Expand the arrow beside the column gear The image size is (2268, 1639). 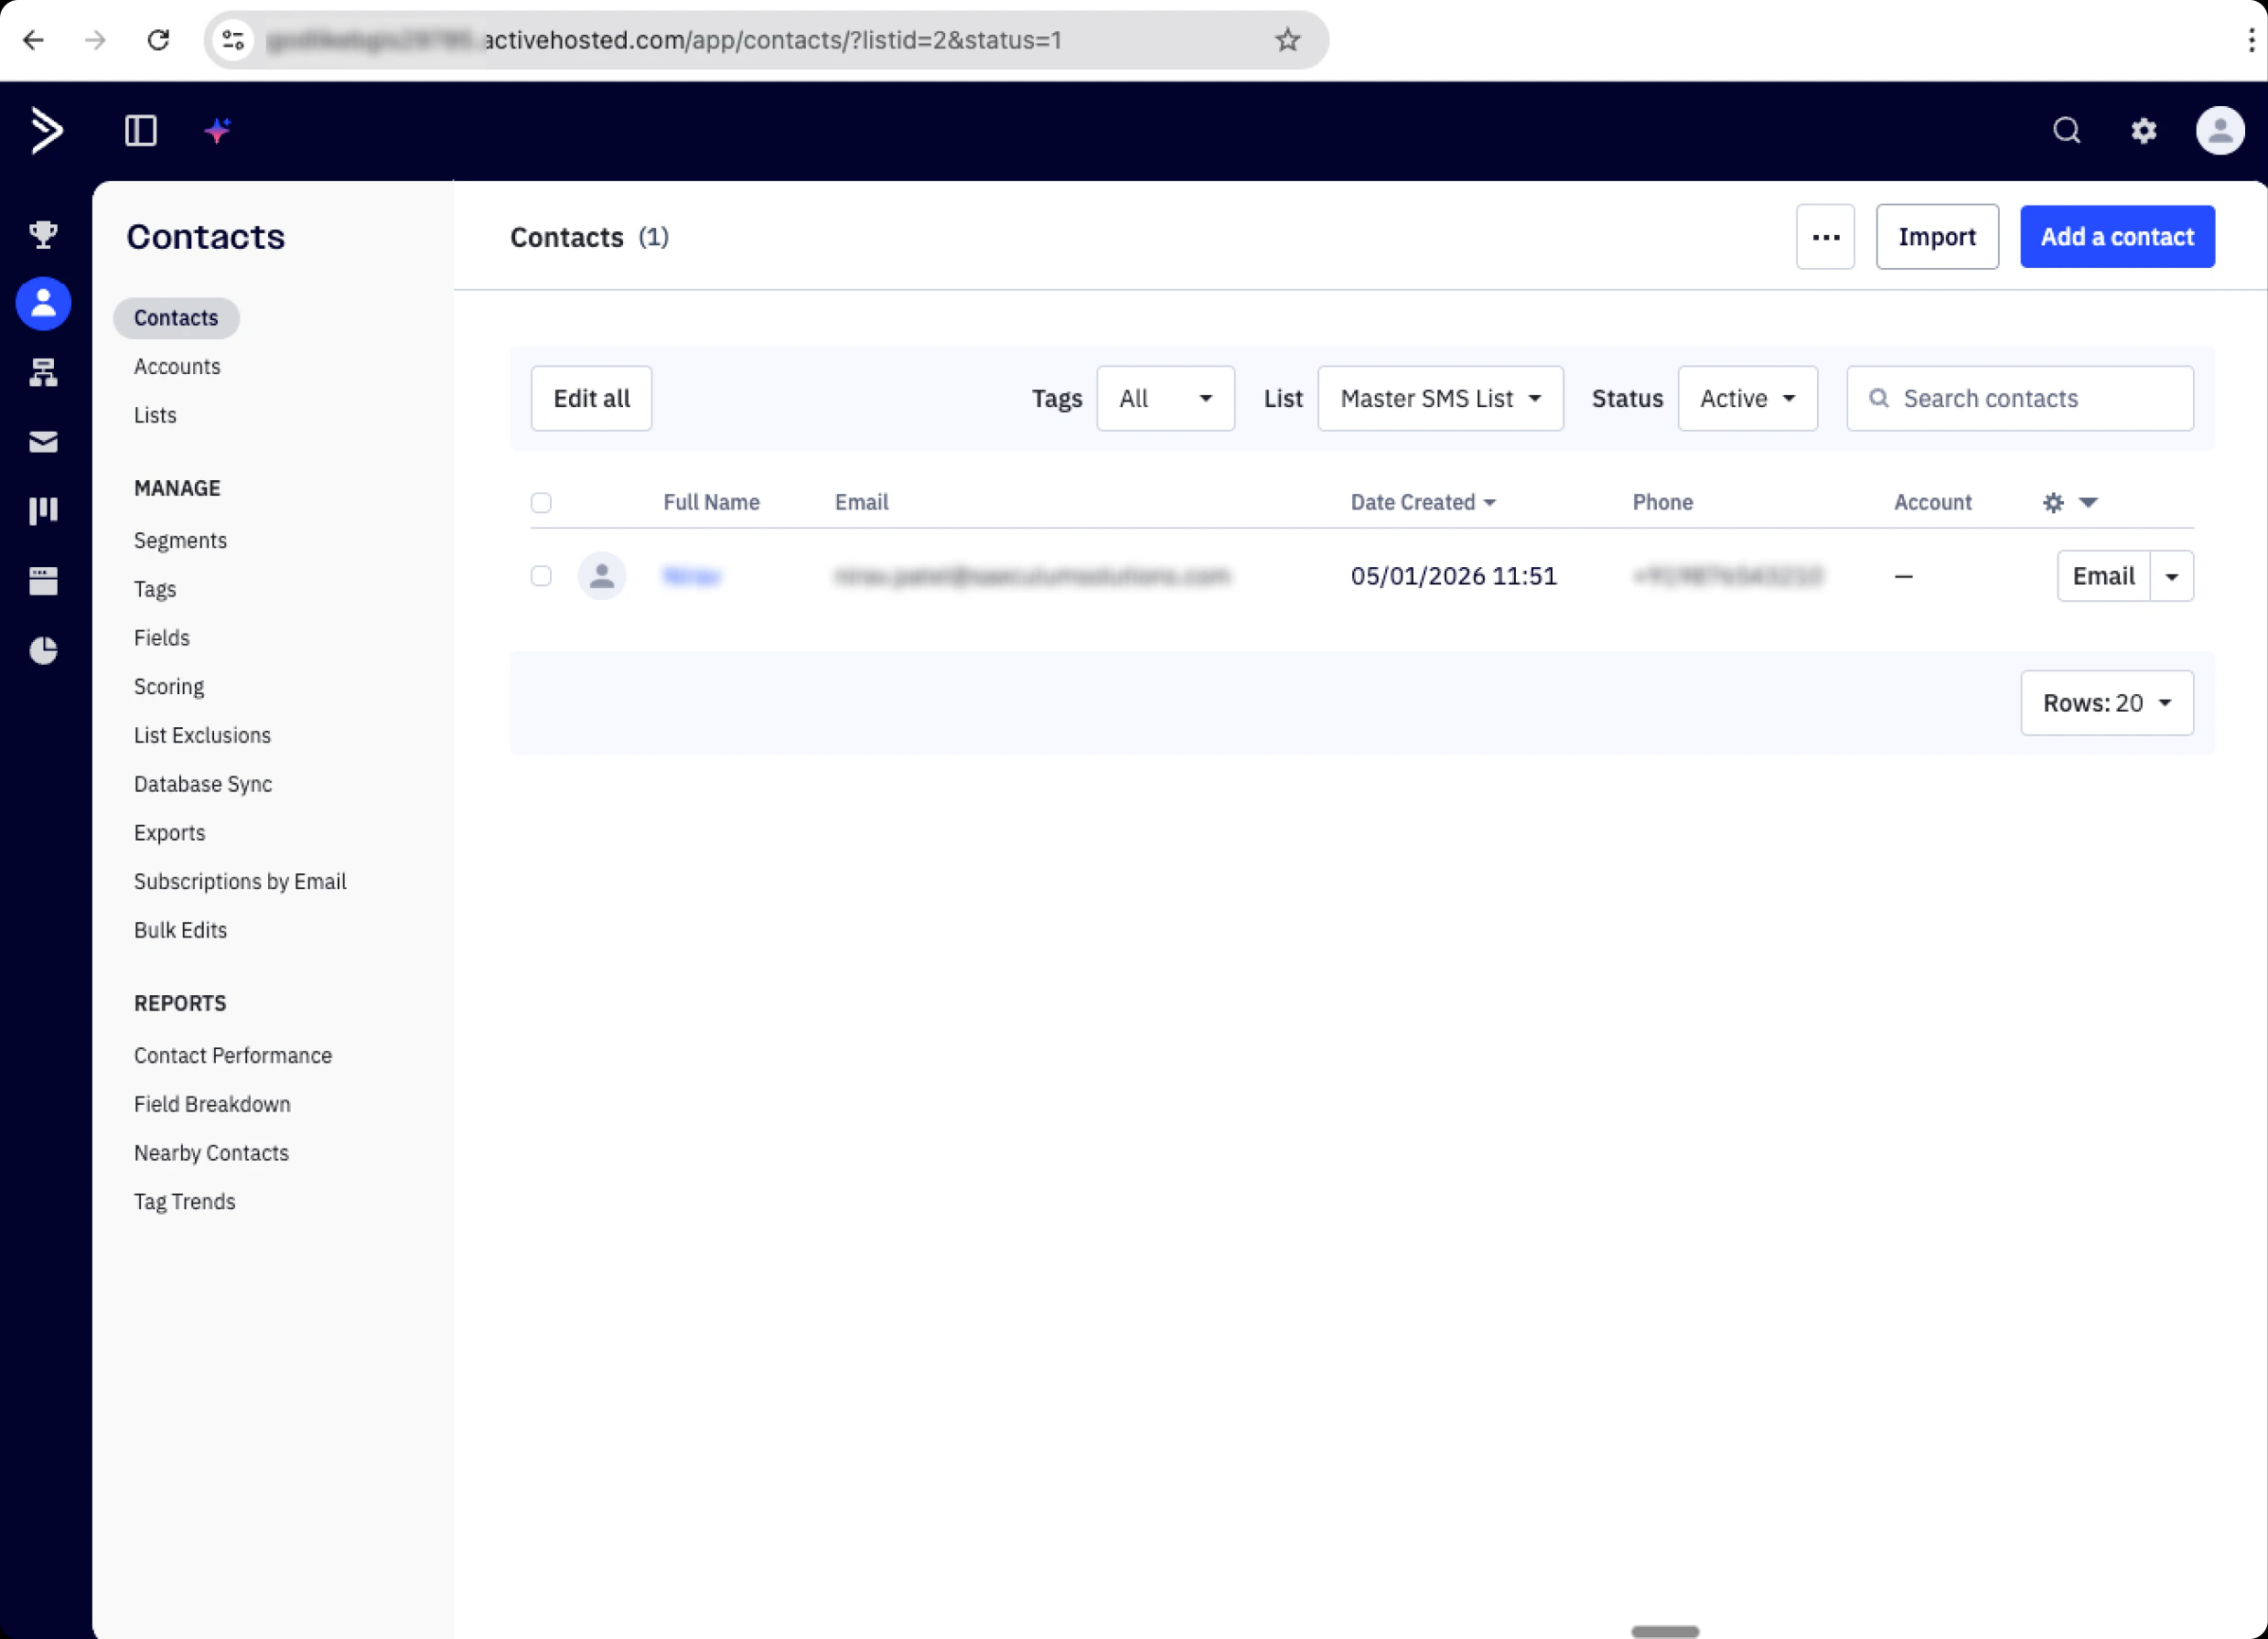[x=2087, y=502]
